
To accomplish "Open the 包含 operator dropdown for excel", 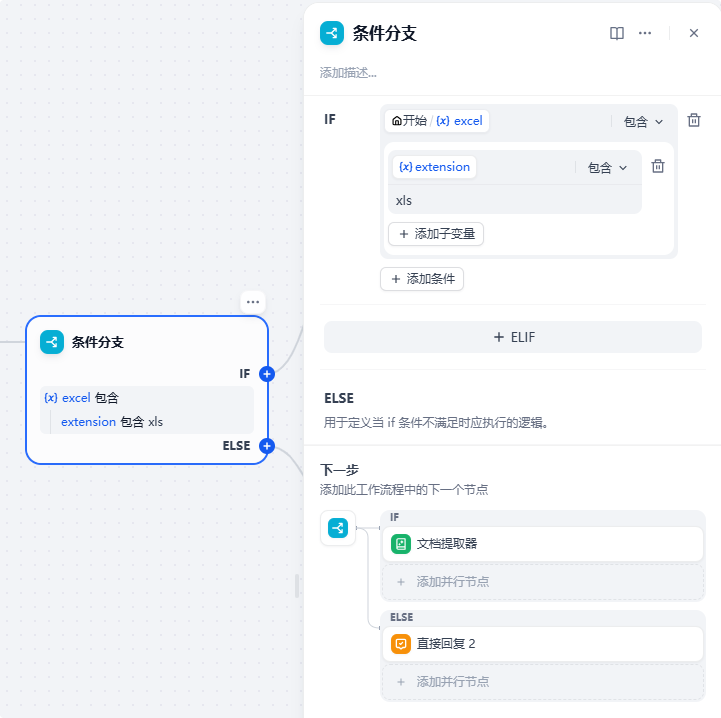I will pyautogui.click(x=643, y=121).
